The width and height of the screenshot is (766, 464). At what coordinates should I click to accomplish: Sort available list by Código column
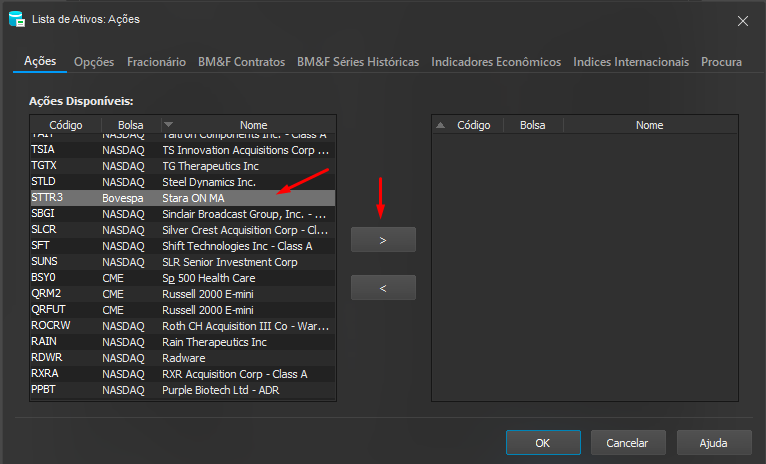[x=66, y=125]
